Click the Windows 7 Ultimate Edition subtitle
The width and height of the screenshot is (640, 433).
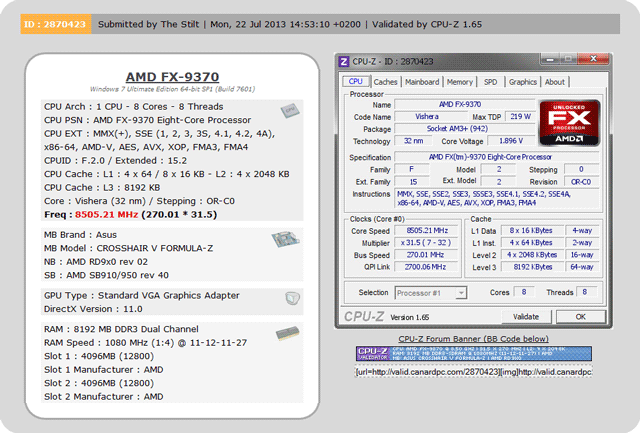(x=172, y=89)
